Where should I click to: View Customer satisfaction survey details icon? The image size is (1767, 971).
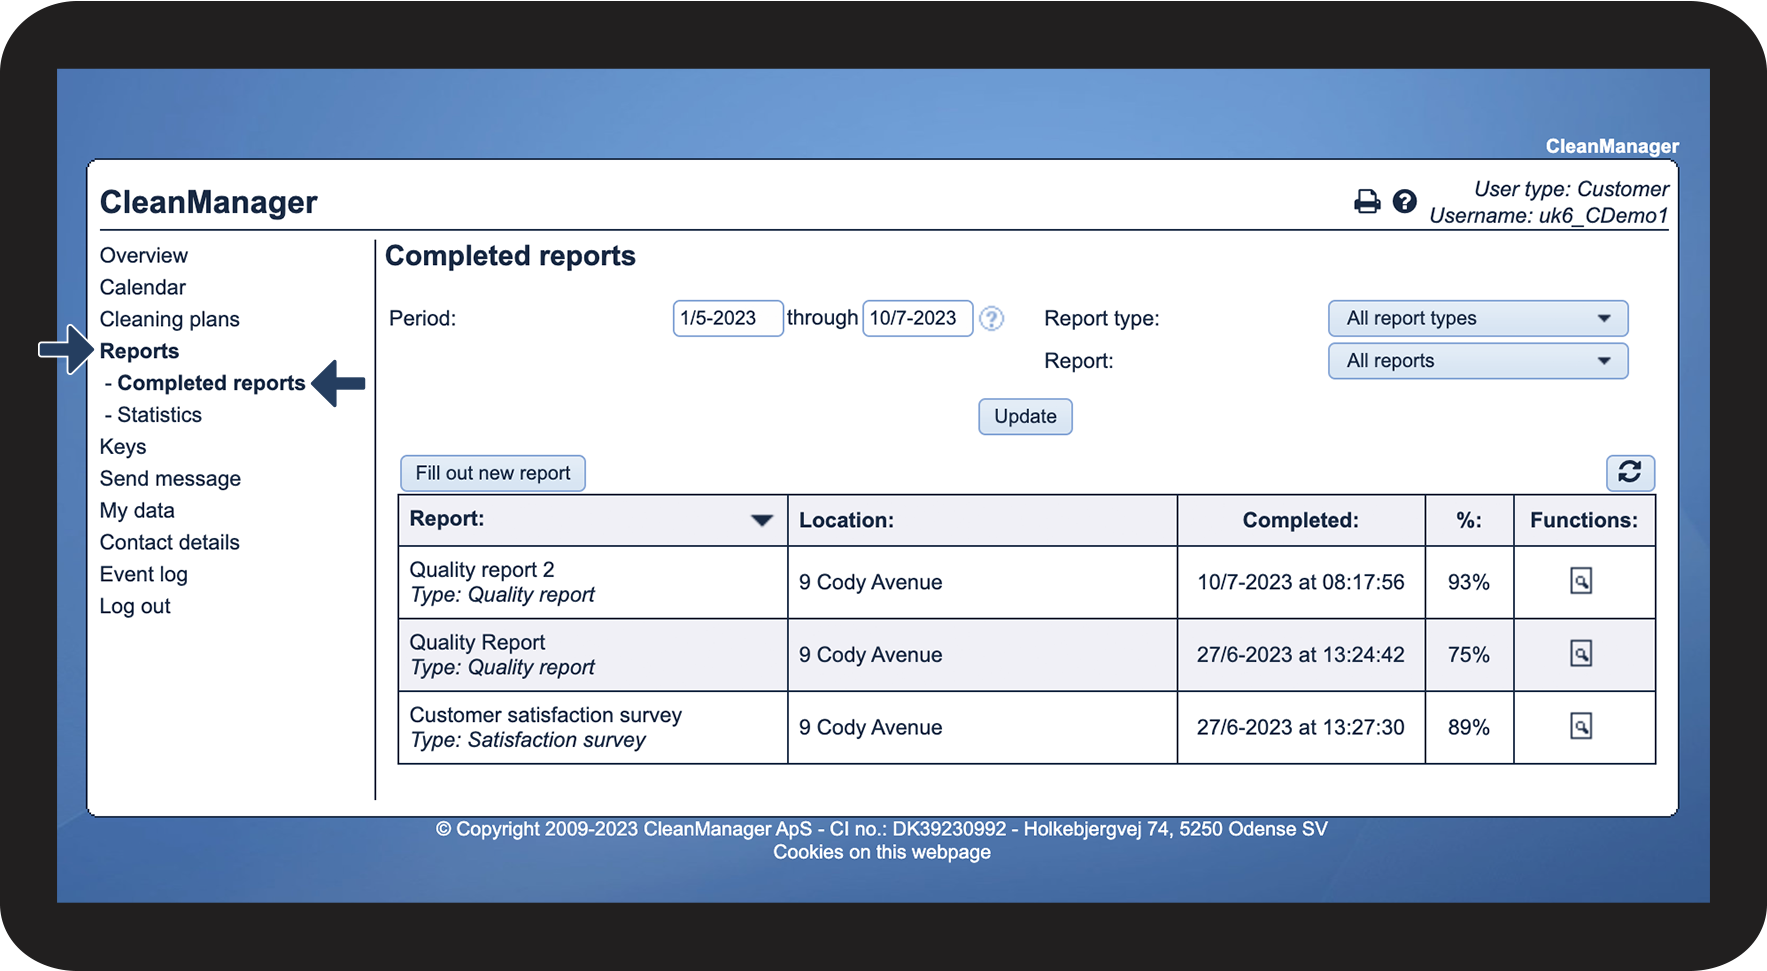(1580, 727)
